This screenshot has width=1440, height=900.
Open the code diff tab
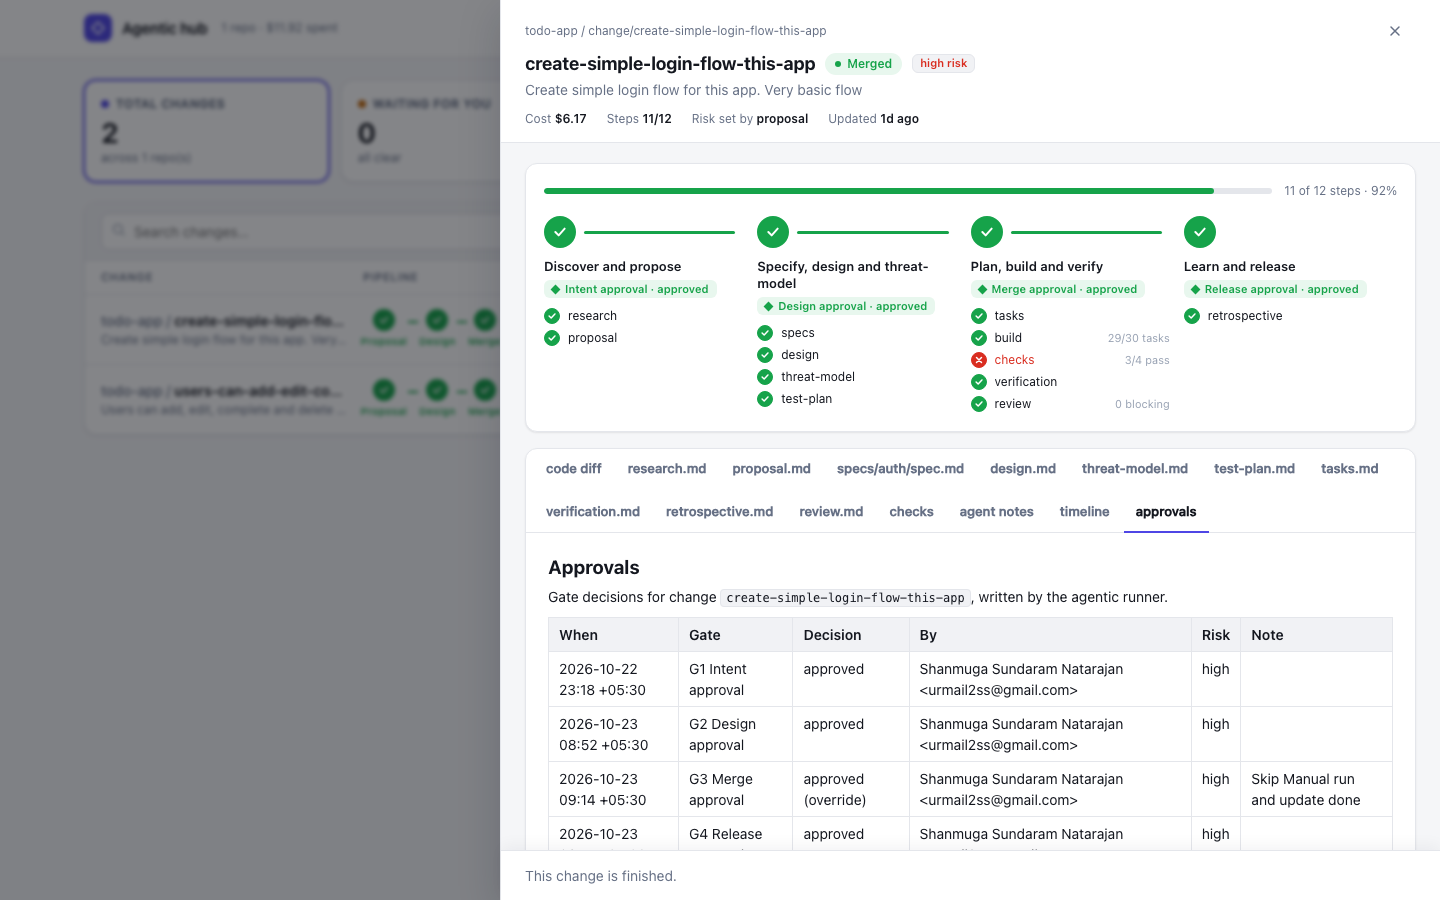pos(574,468)
